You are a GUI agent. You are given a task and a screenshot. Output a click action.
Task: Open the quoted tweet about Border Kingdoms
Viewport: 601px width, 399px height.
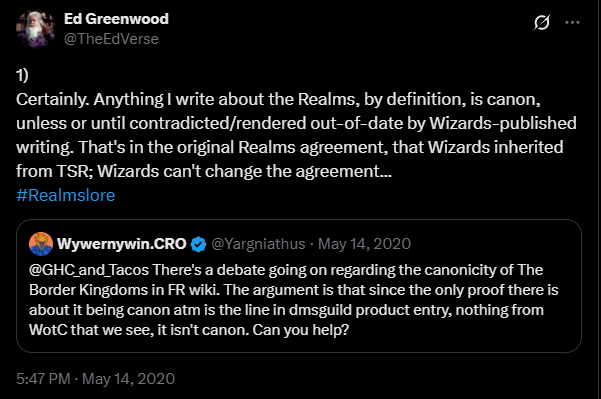pyautogui.click(x=299, y=286)
